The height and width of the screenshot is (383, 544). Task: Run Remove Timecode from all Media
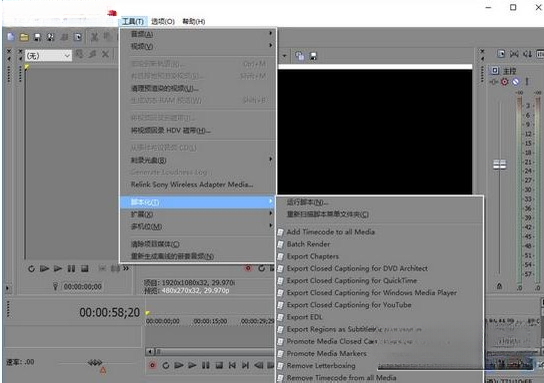tap(380, 378)
